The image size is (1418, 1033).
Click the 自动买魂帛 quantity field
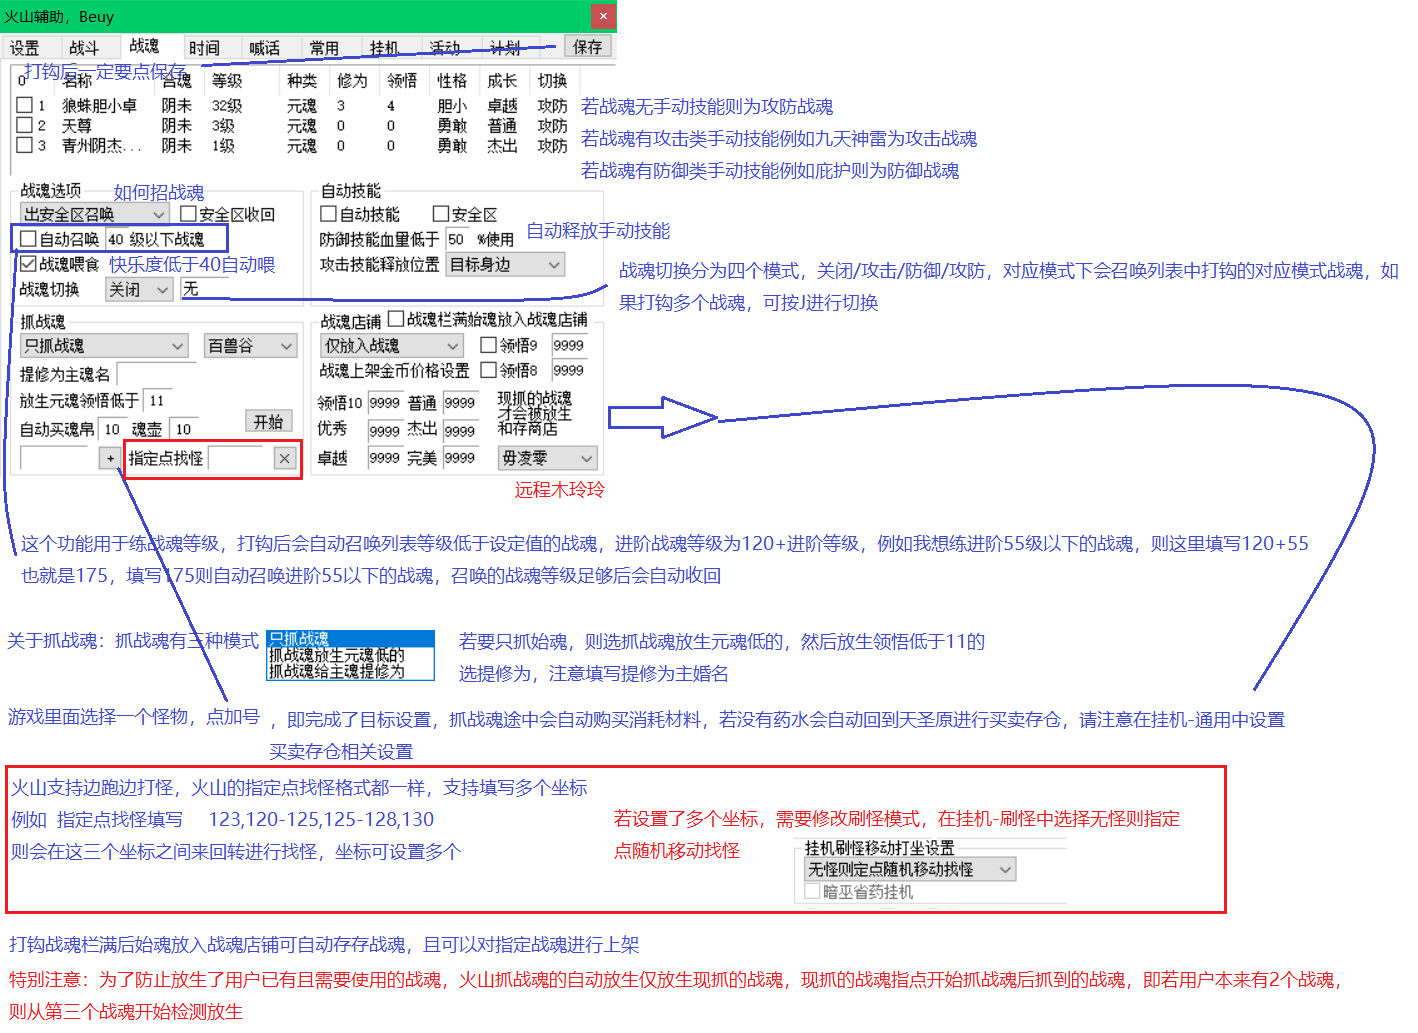pyautogui.click(x=111, y=429)
